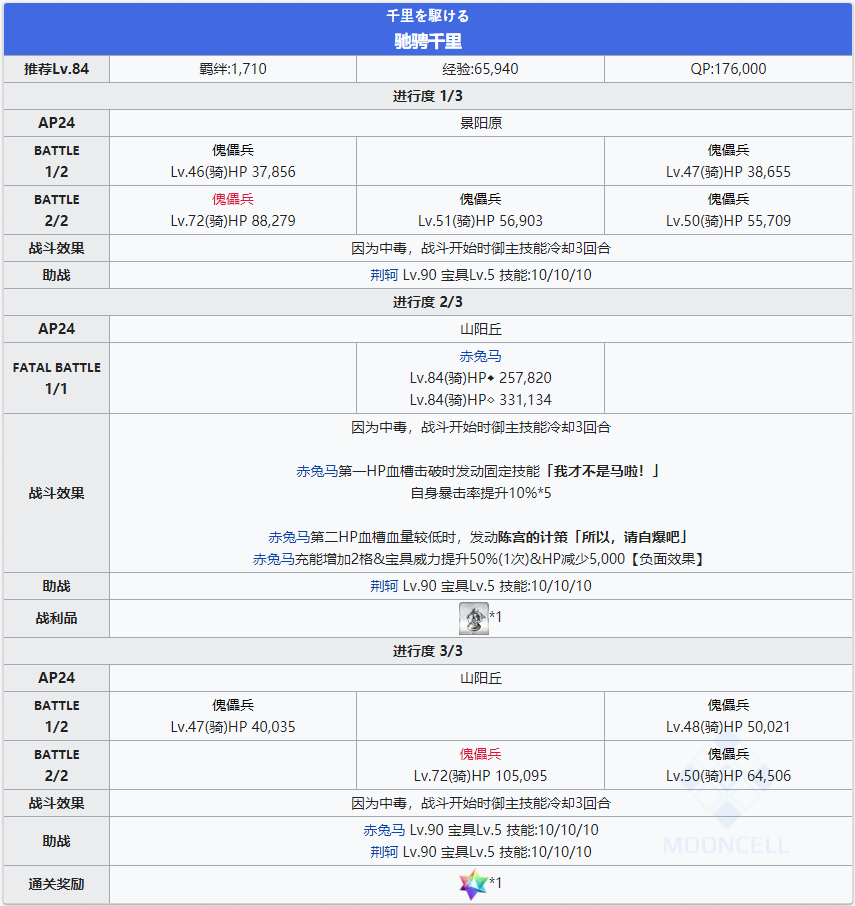
Task: Open 赤兔马 link before 第二HP血槽血量较低时
Action: pyautogui.click(x=289, y=537)
